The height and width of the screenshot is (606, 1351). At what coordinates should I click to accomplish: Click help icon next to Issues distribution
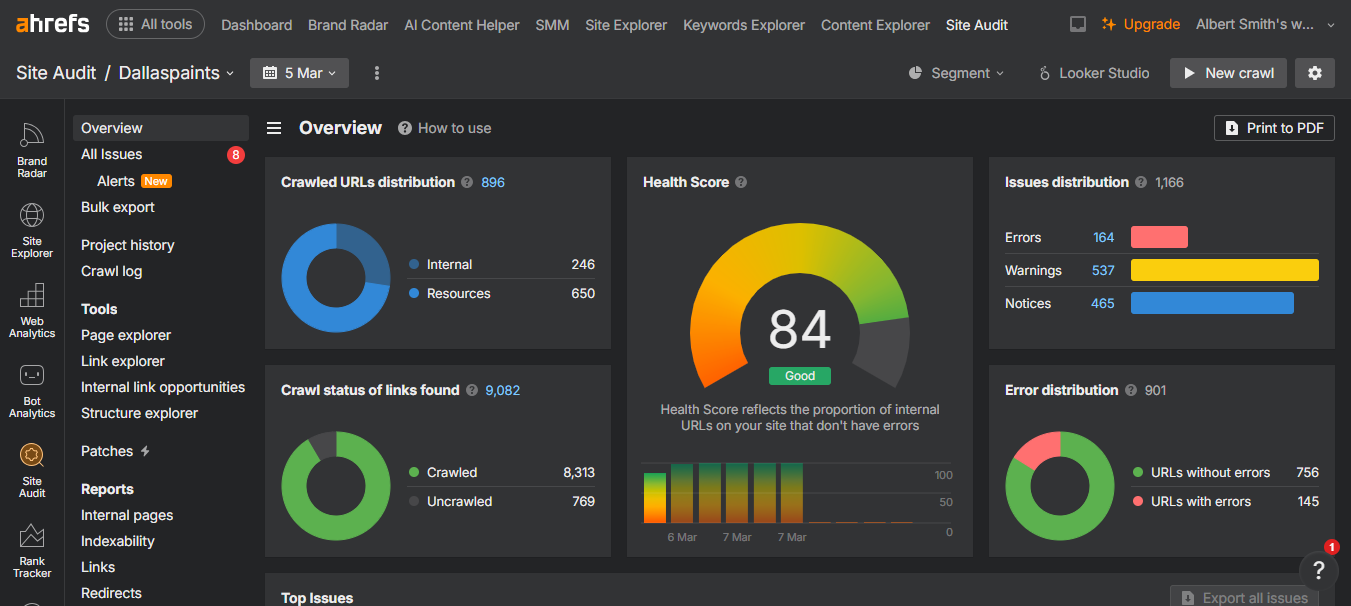tap(1140, 182)
